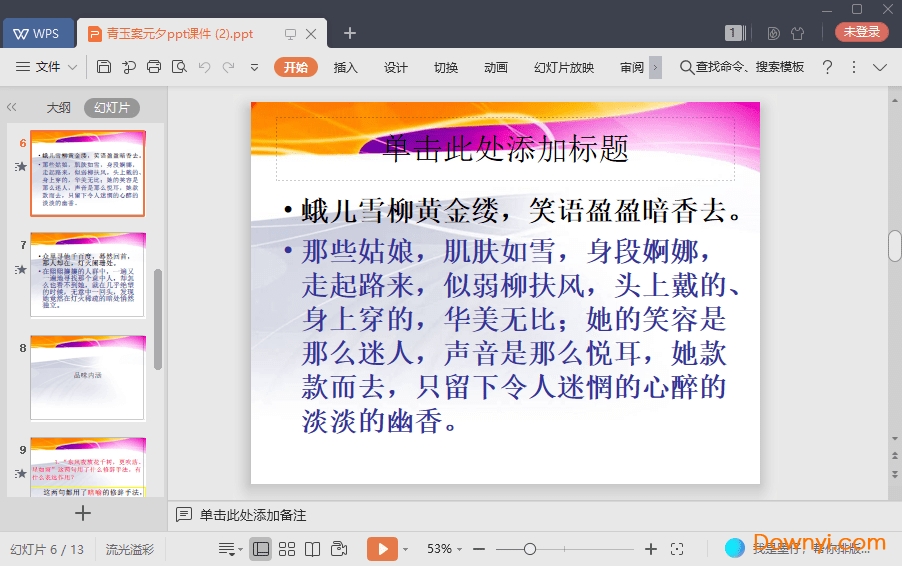
Task: Select the 幻灯片 thumbnails panel view
Action: [x=111, y=108]
